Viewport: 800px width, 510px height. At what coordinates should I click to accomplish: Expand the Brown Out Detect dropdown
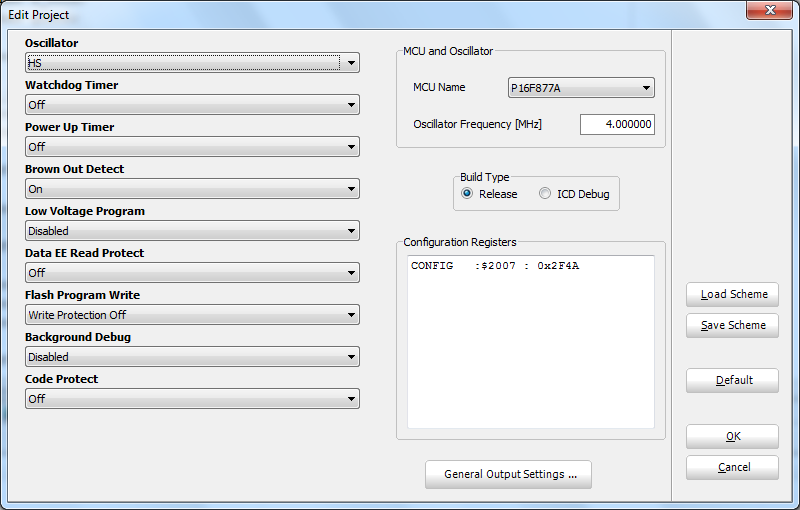[x=192, y=189]
